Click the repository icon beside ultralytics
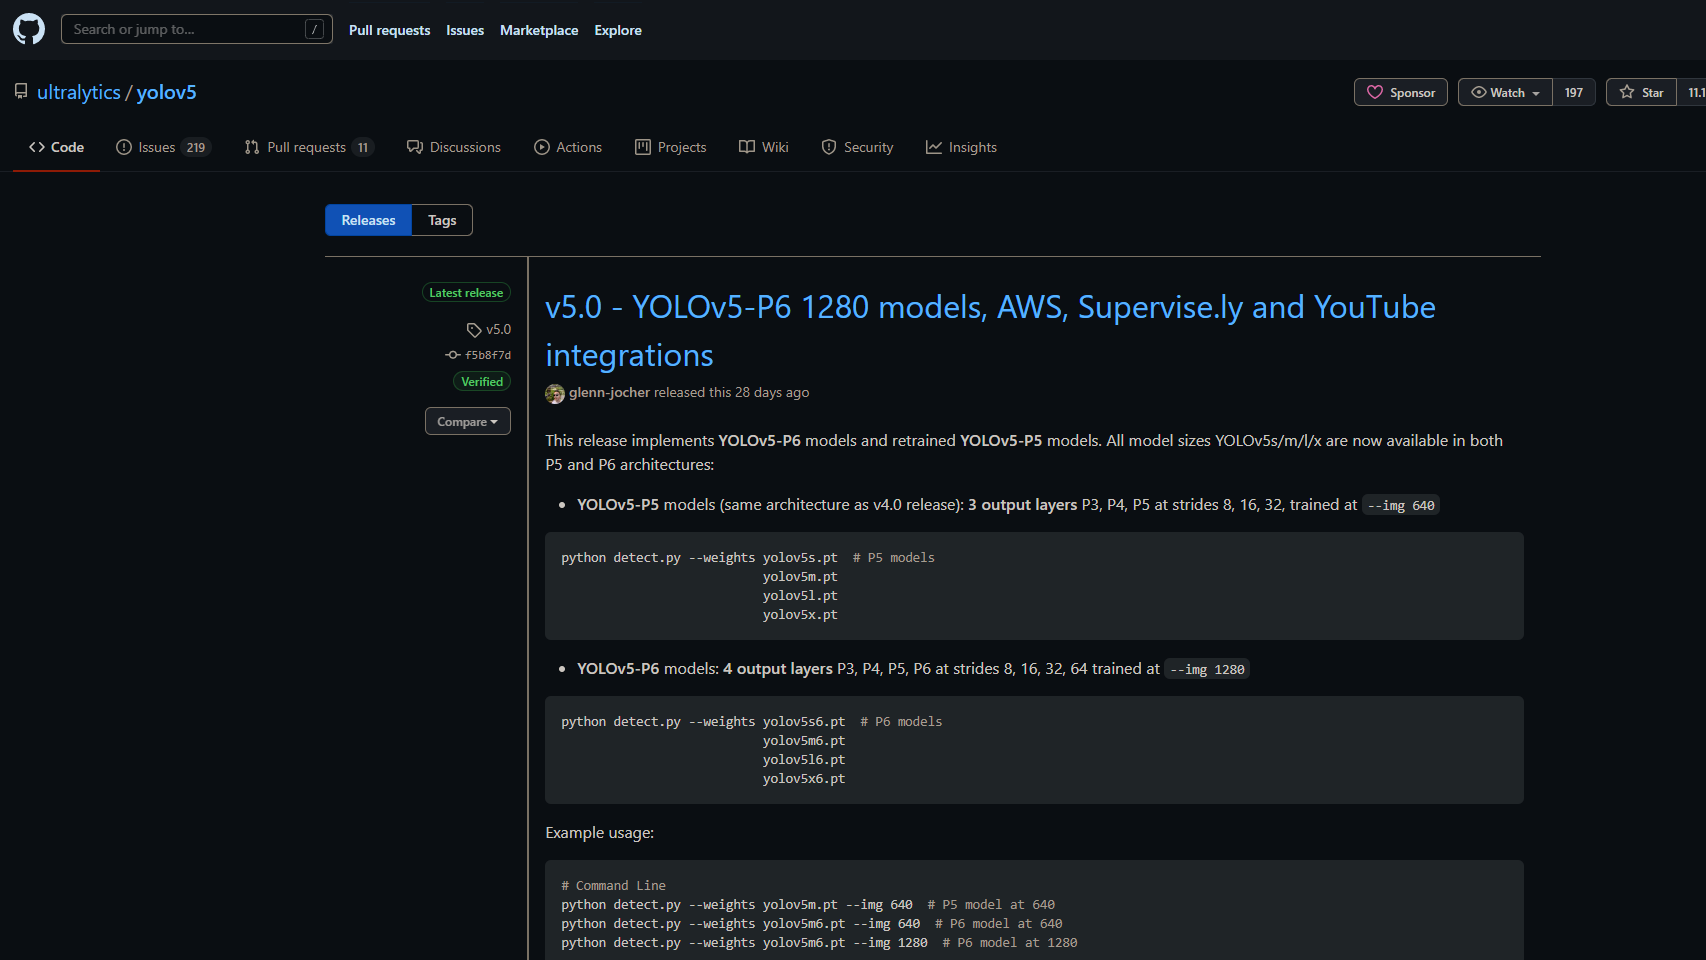 click(x=21, y=91)
